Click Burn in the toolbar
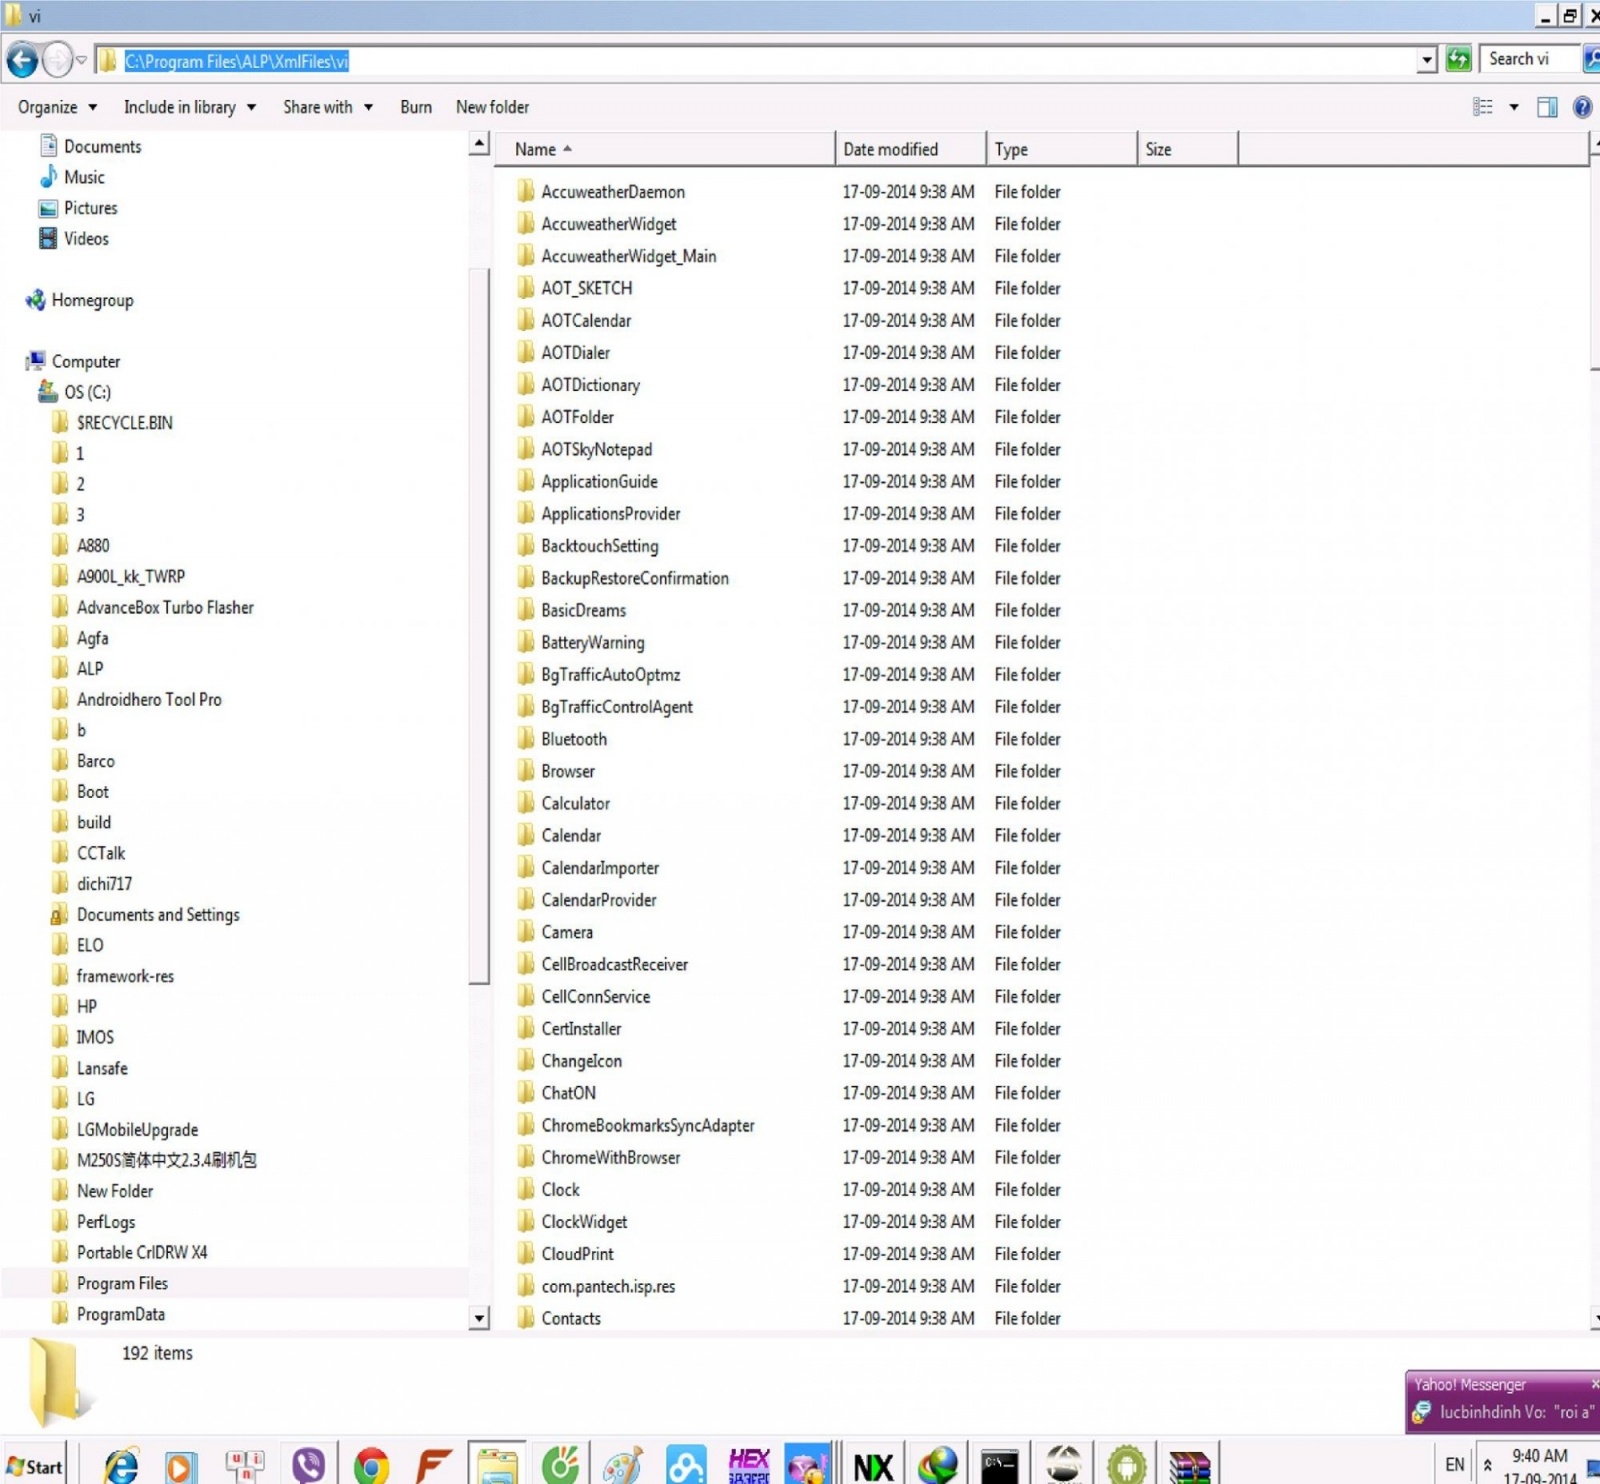 point(416,107)
